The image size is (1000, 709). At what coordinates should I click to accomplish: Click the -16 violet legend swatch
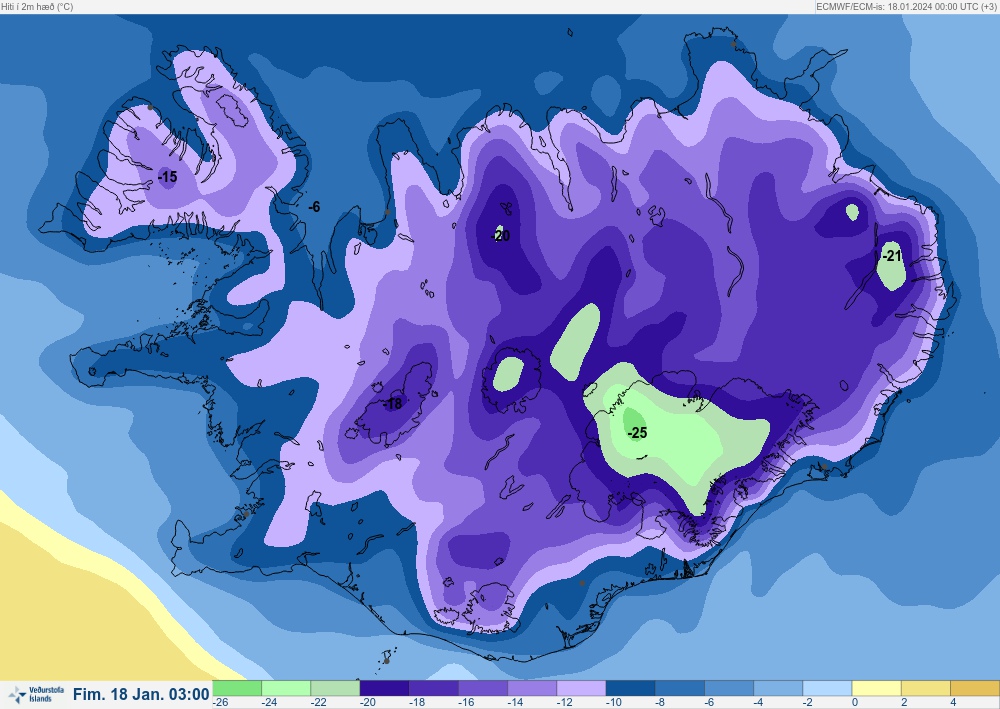coord(483,688)
